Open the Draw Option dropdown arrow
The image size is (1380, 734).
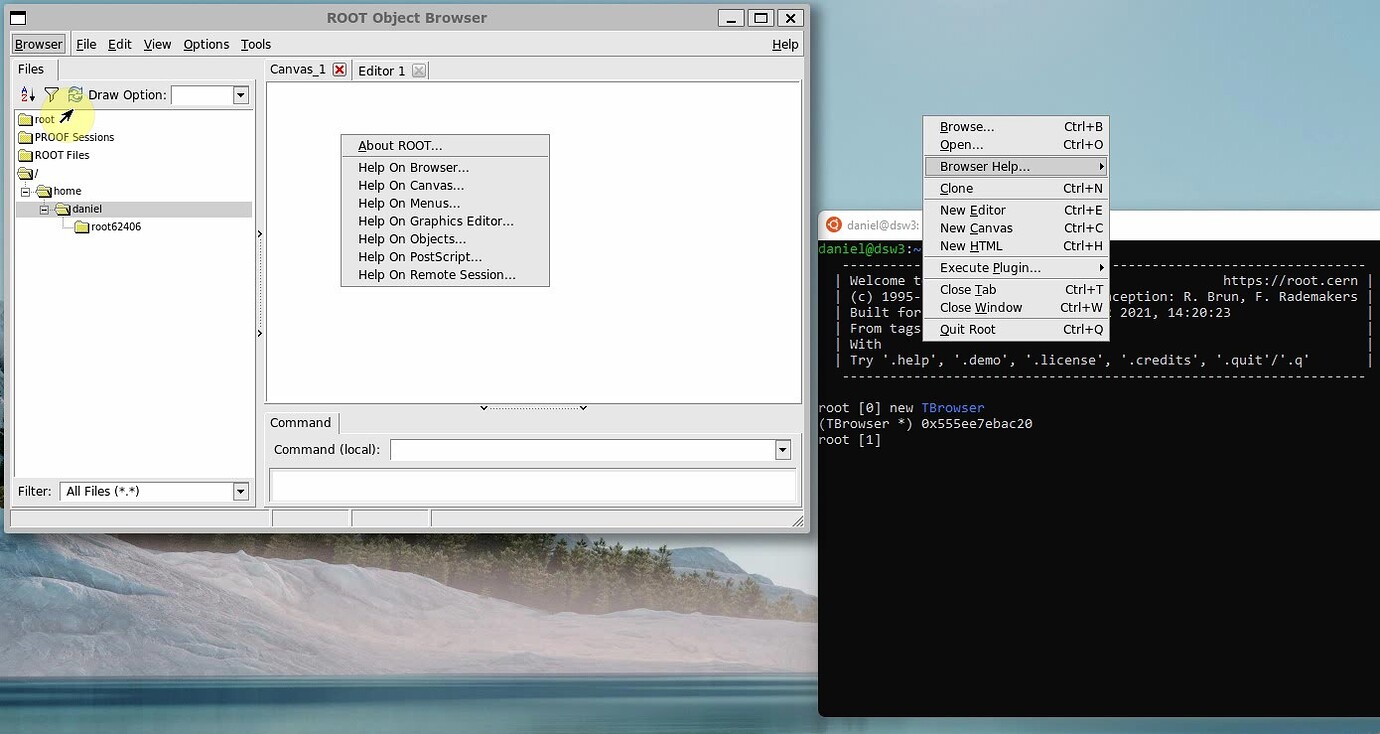[240, 95]
